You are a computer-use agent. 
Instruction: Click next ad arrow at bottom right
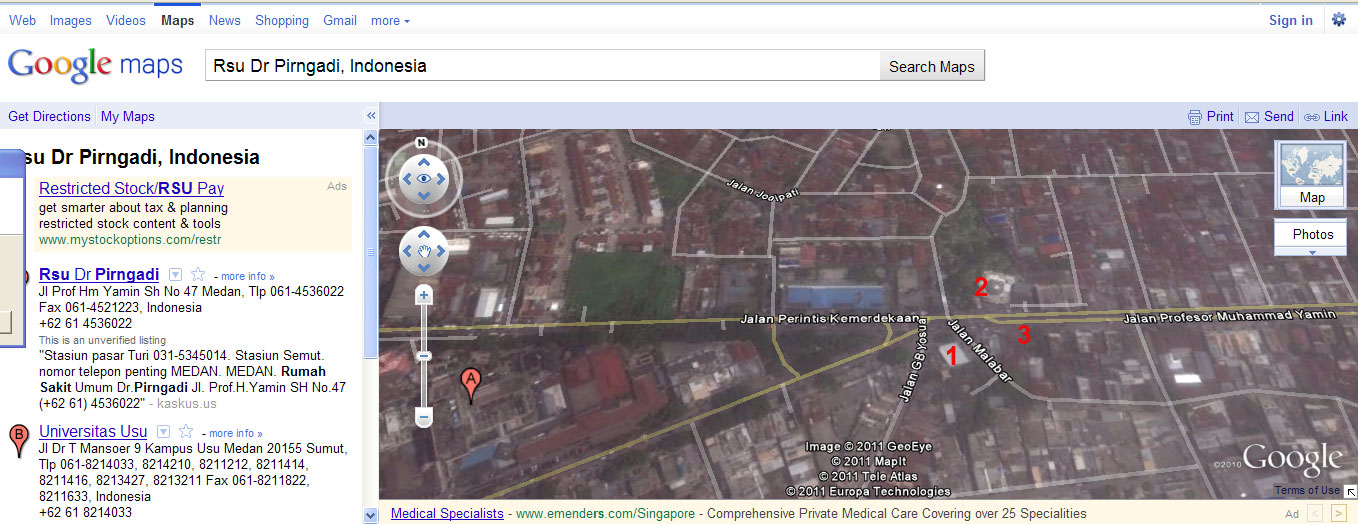tap(1340, 513)
